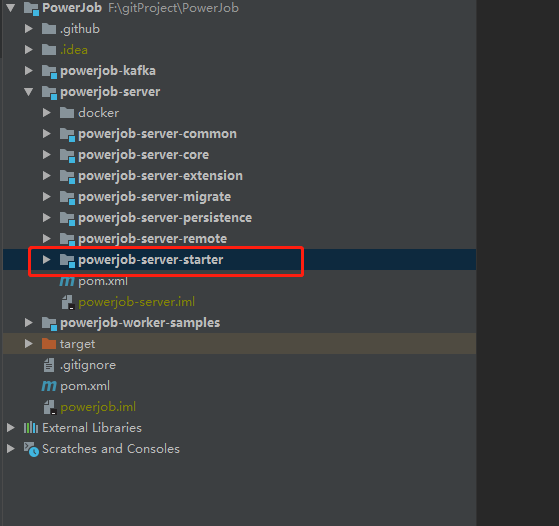Click the External Libraries bars icon

[x=31, y=428]
